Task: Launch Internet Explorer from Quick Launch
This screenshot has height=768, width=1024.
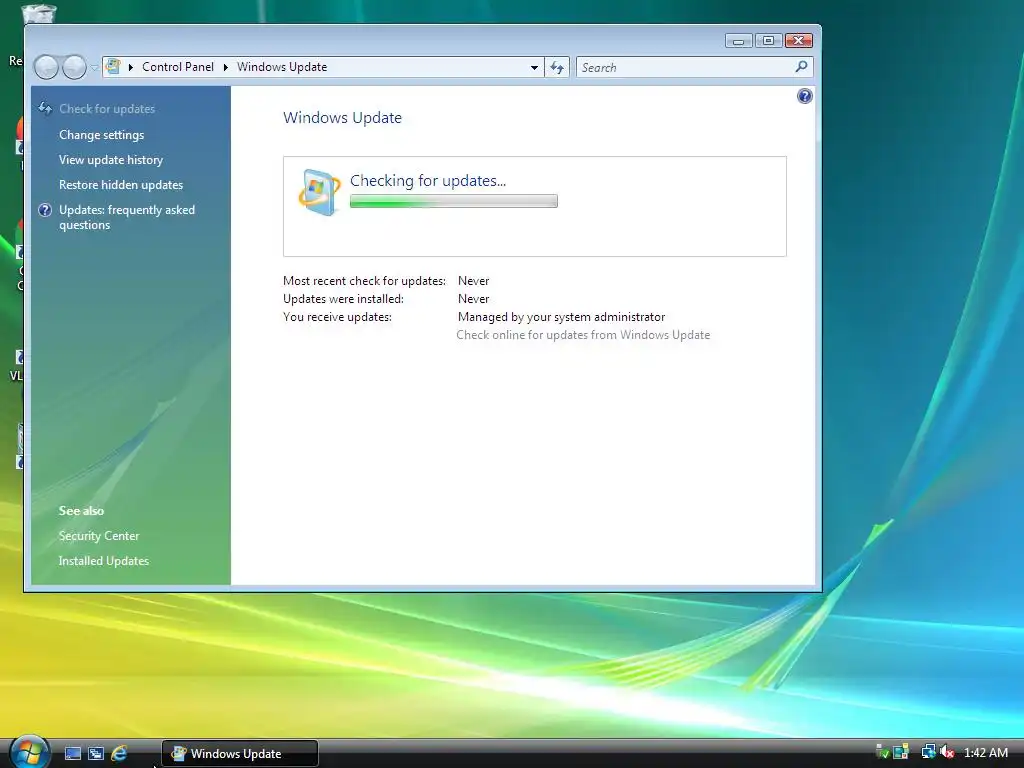Action: coord(119,754)
